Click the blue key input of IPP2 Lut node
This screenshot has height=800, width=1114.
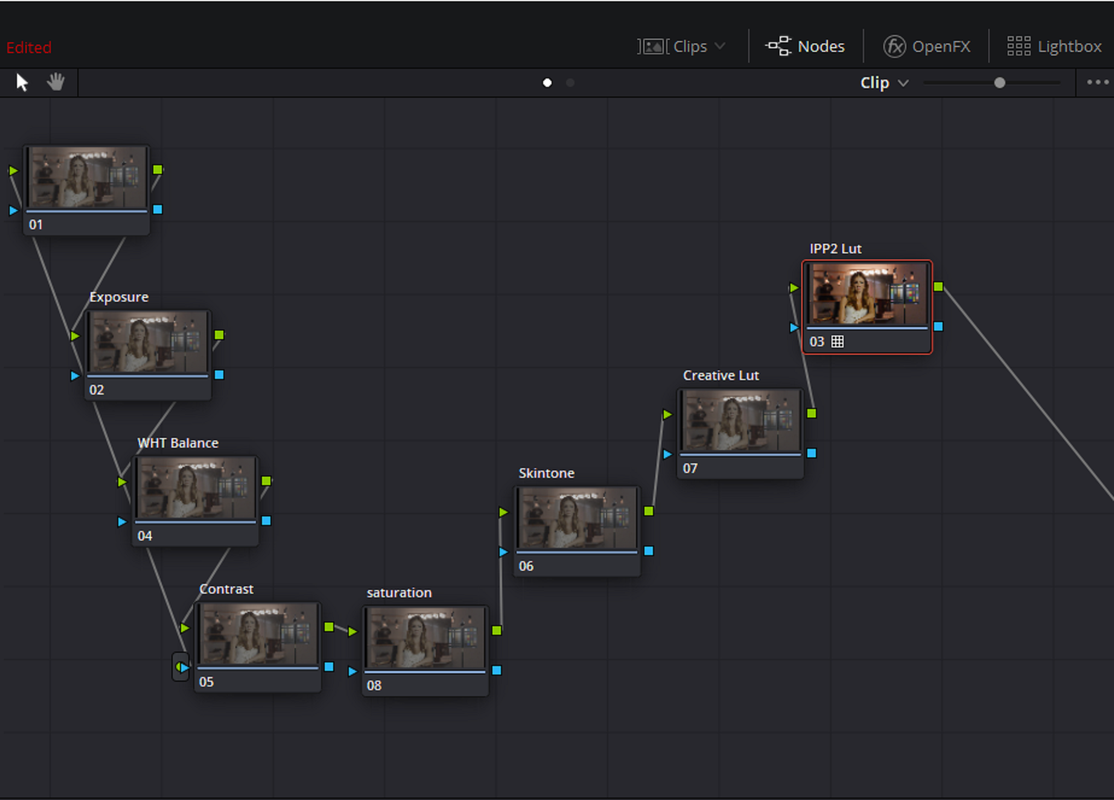pos(794,328)
